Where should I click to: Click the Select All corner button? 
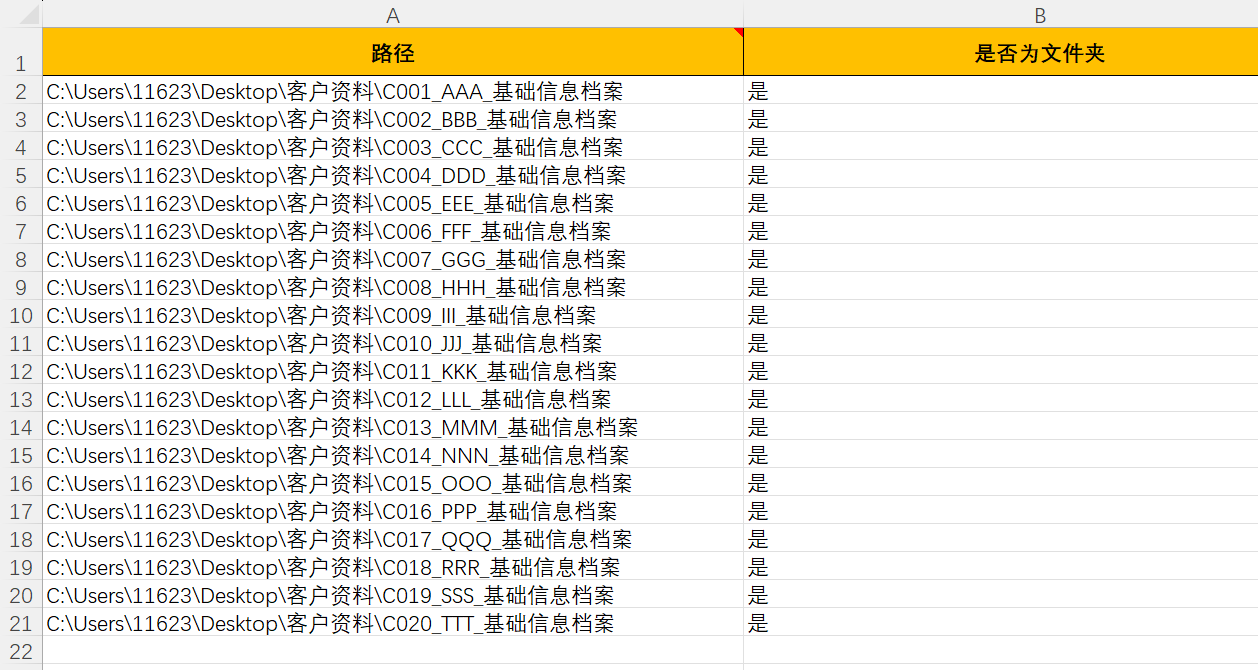pos(19,15)
